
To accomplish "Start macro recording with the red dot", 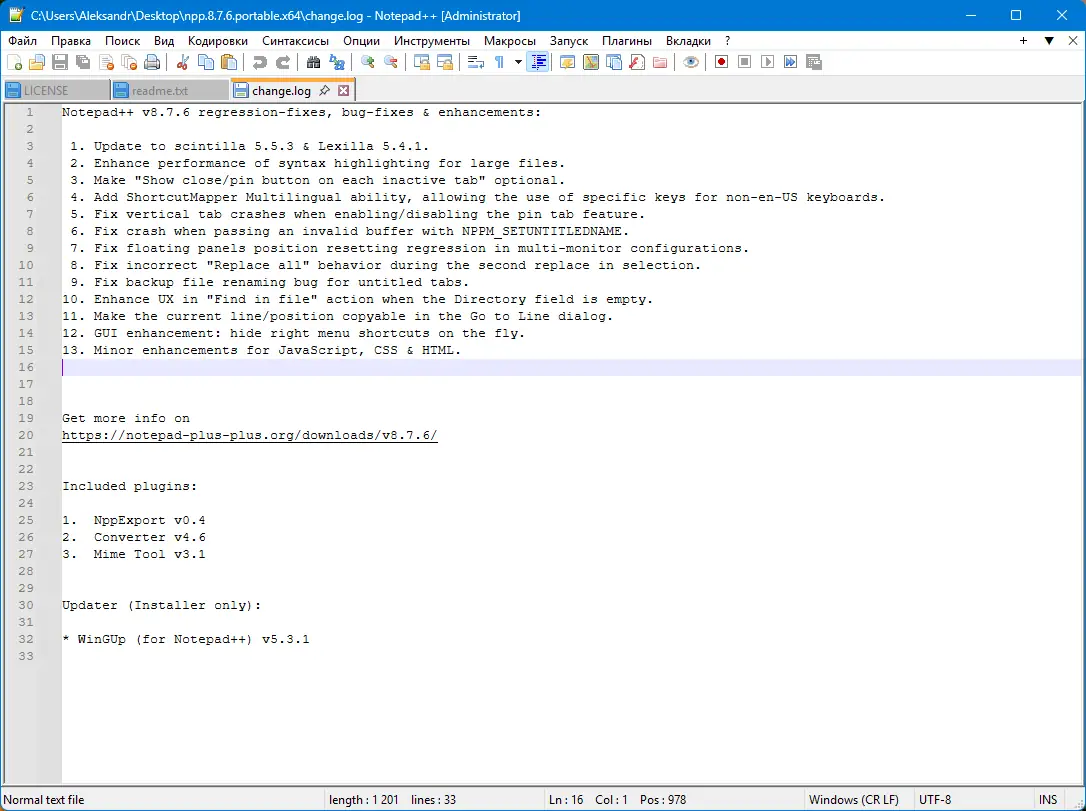I will (x=721, y=62).
